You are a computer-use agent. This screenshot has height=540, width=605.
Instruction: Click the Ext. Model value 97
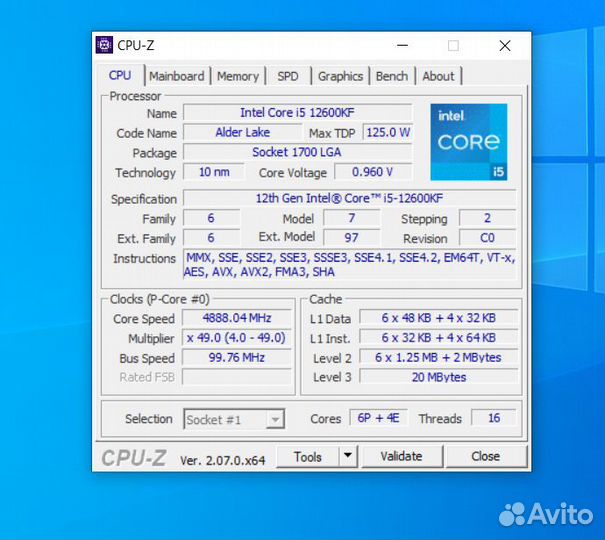pyautogui.click(x=352, y=238)
